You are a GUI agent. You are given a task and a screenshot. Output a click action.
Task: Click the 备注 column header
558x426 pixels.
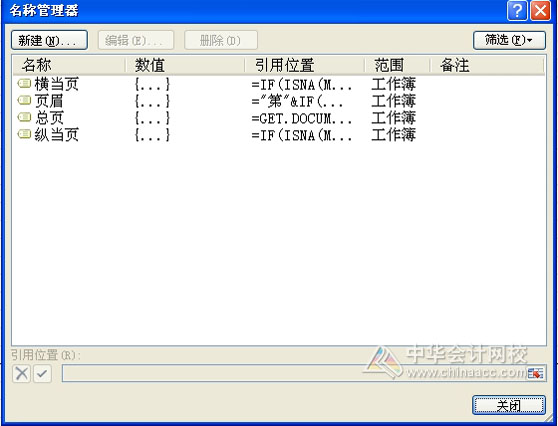tap(487, 65)
